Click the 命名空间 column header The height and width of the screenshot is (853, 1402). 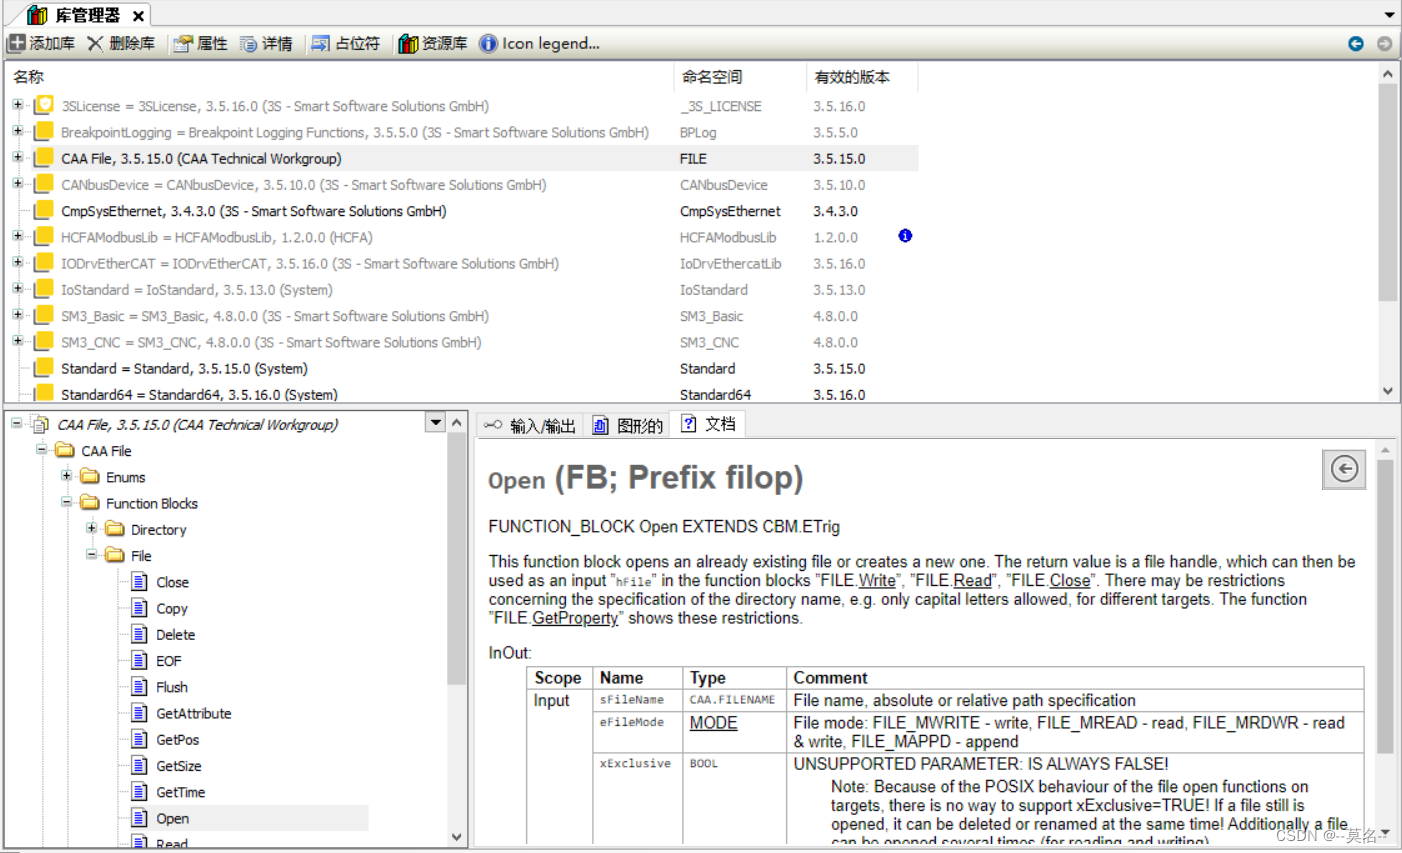click(x=740, y=77)
